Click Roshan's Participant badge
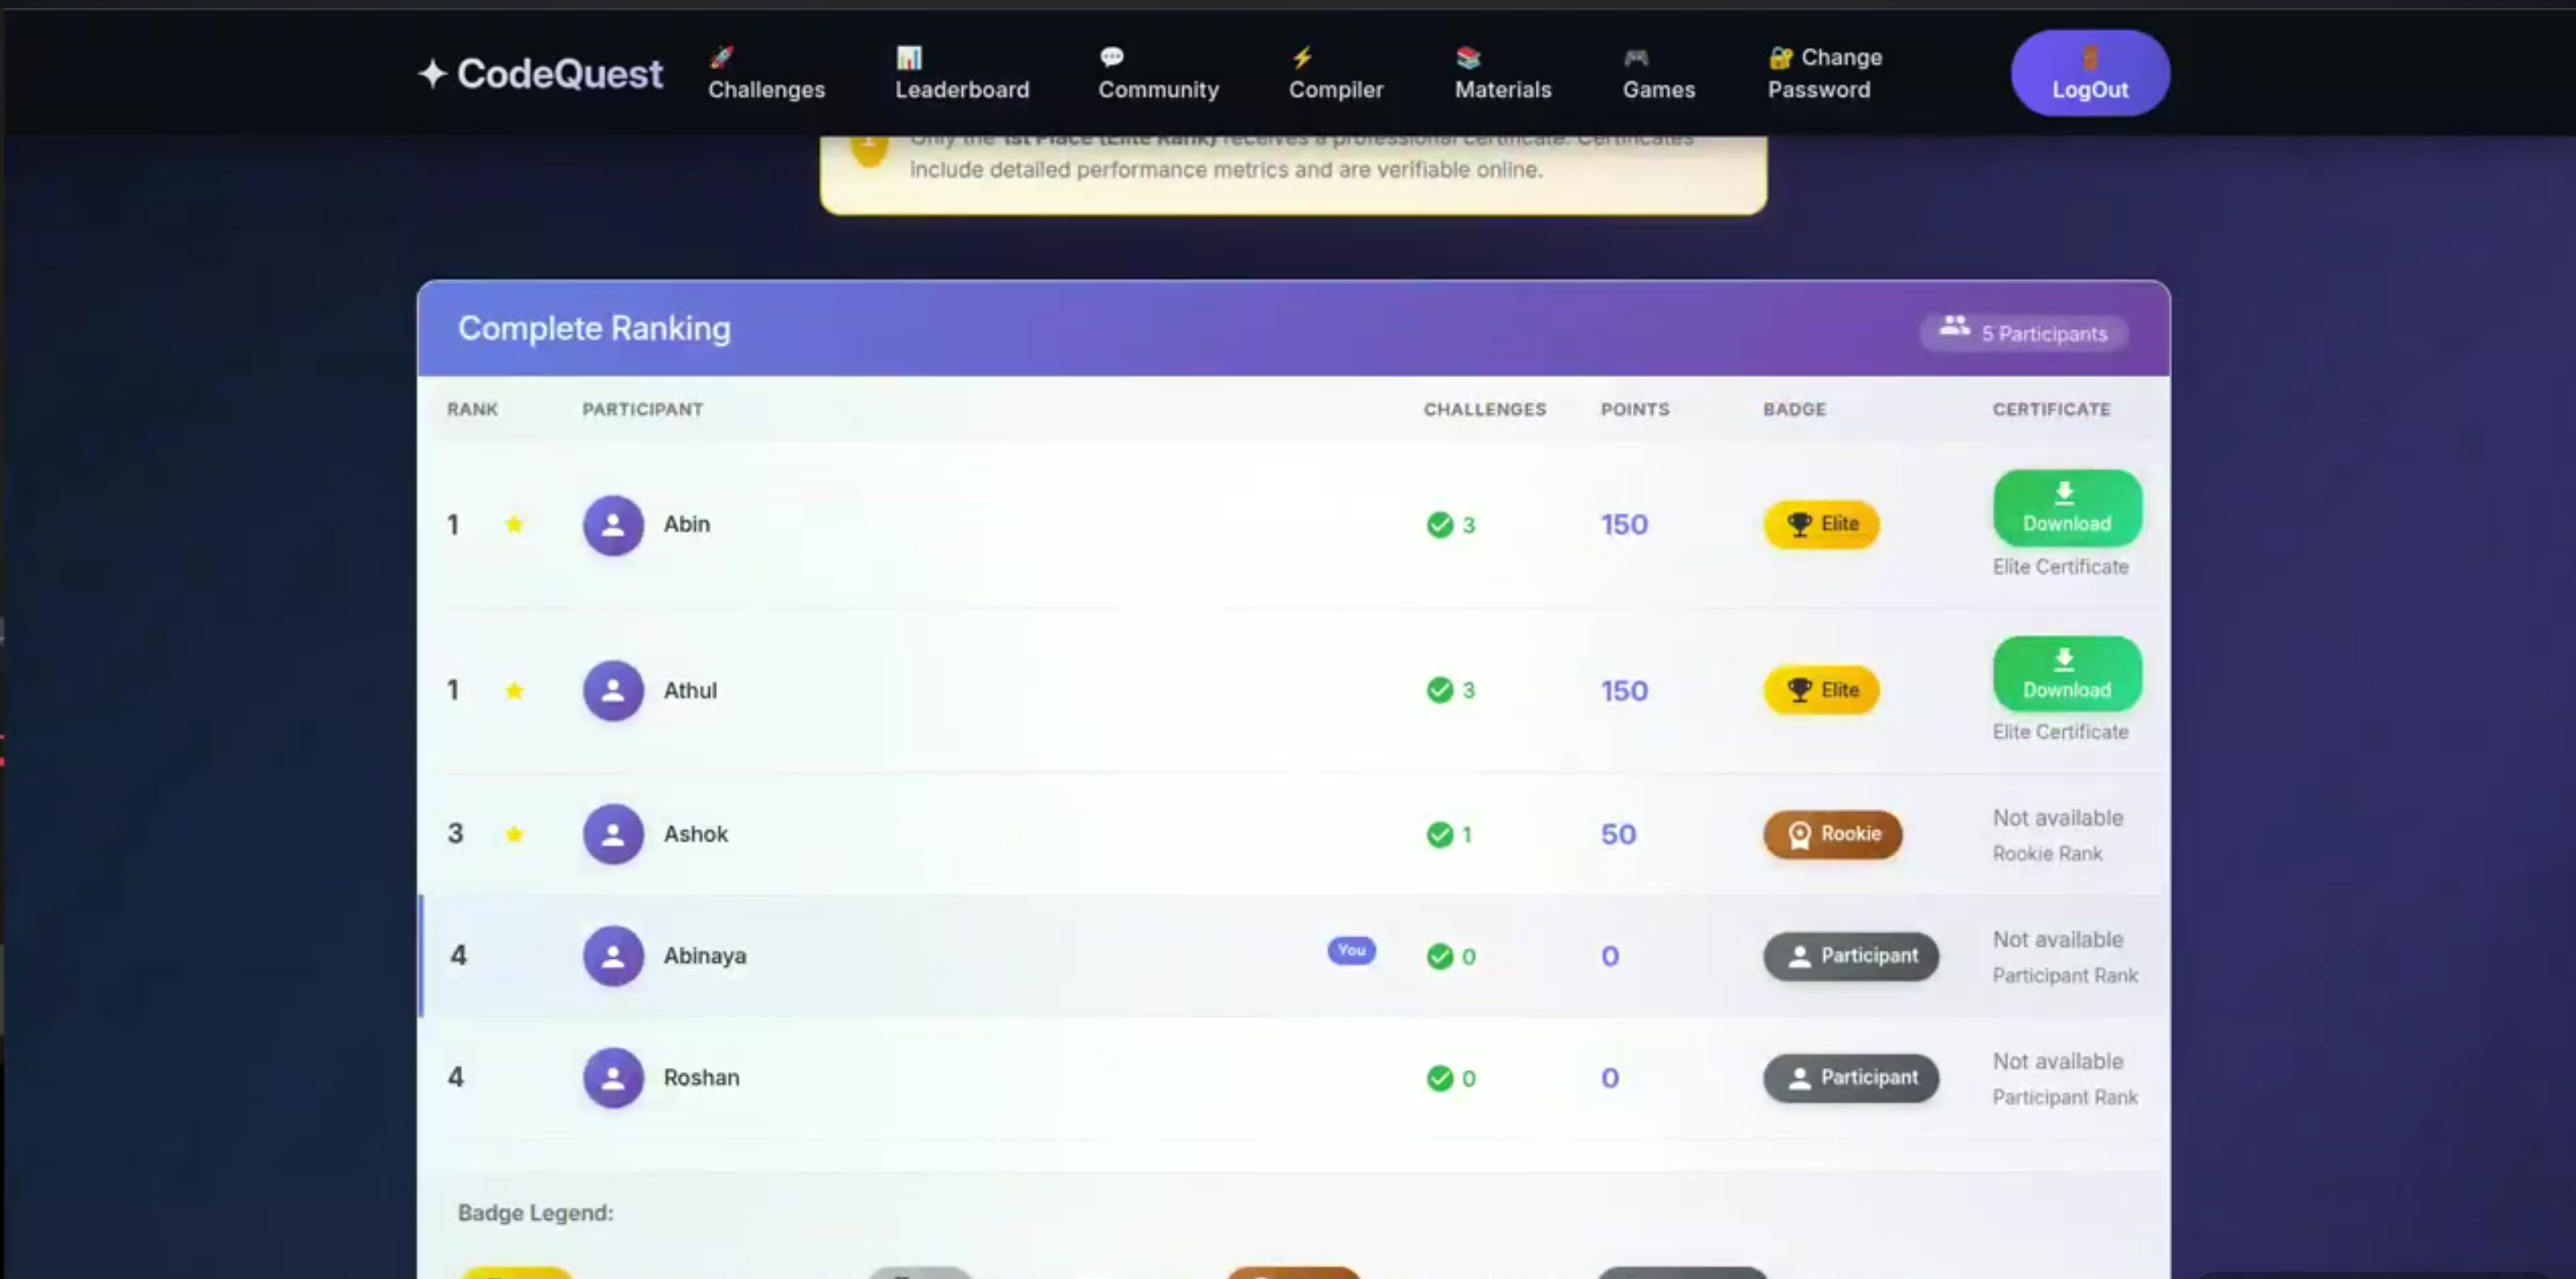Viewport: 2576px width, 1279px height. 1850,1078
